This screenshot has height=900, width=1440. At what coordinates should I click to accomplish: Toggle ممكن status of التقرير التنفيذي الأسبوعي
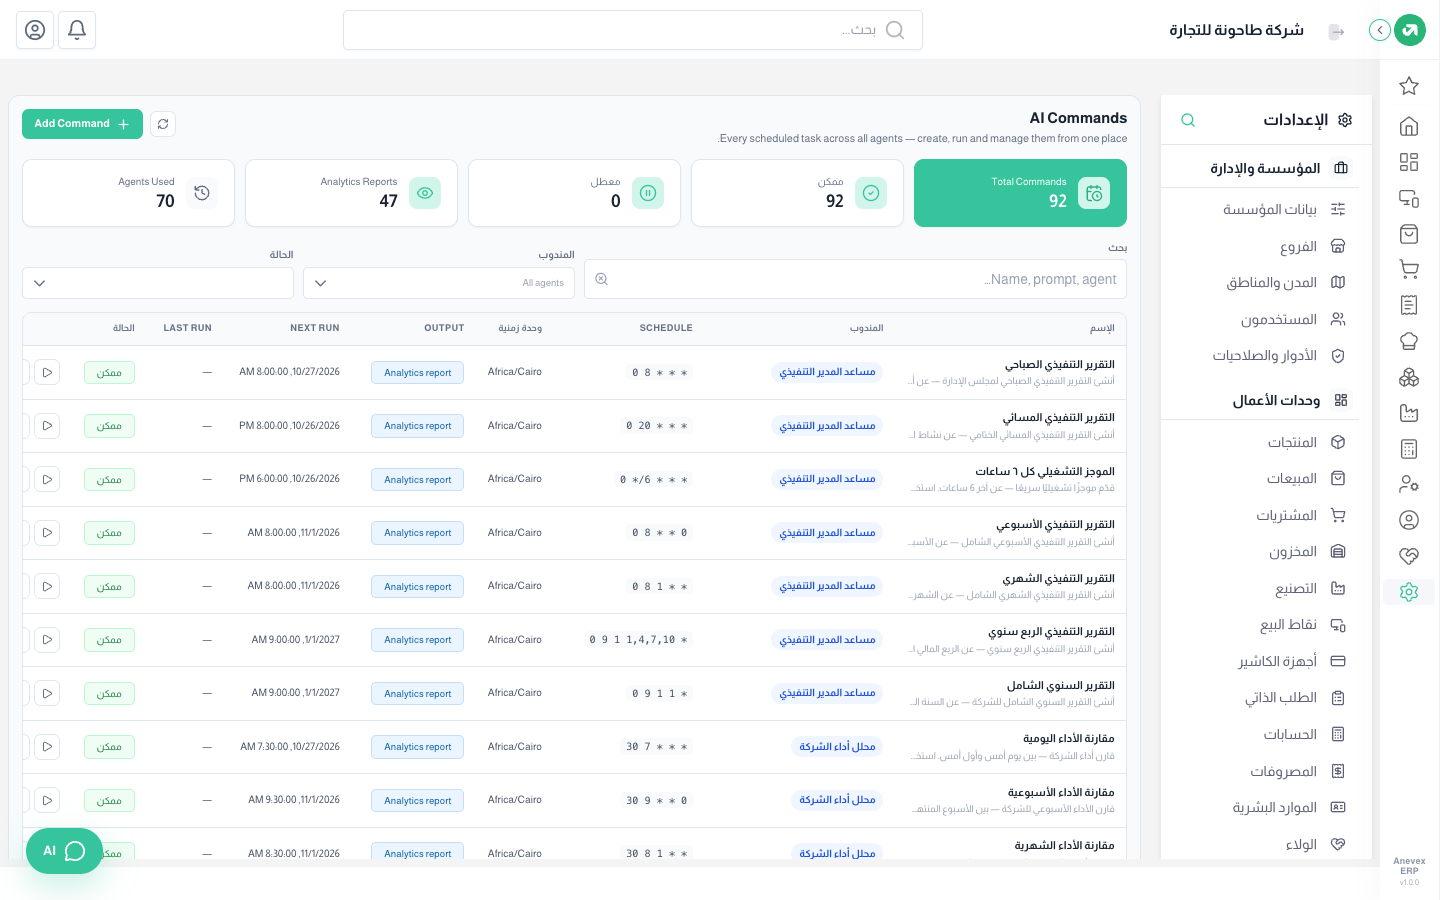109,533
